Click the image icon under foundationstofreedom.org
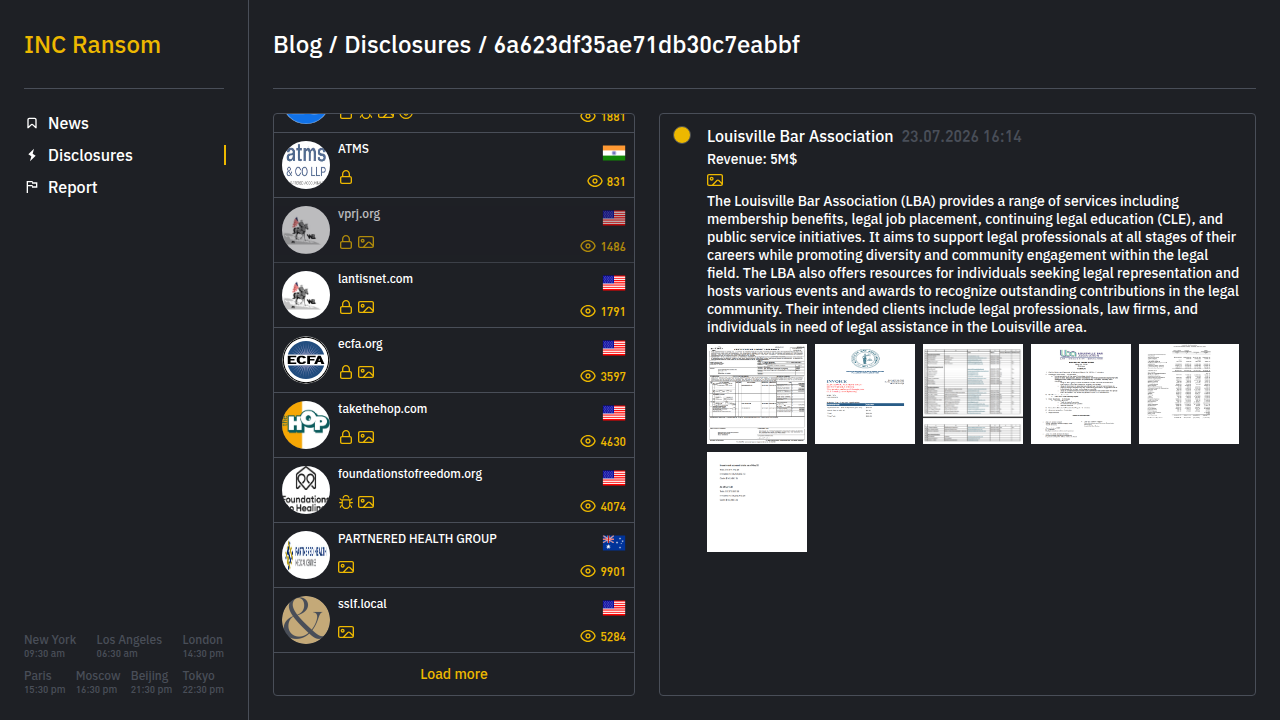Image resolution: width=1280 pixels, height=720 pixels. pos(366,502)
